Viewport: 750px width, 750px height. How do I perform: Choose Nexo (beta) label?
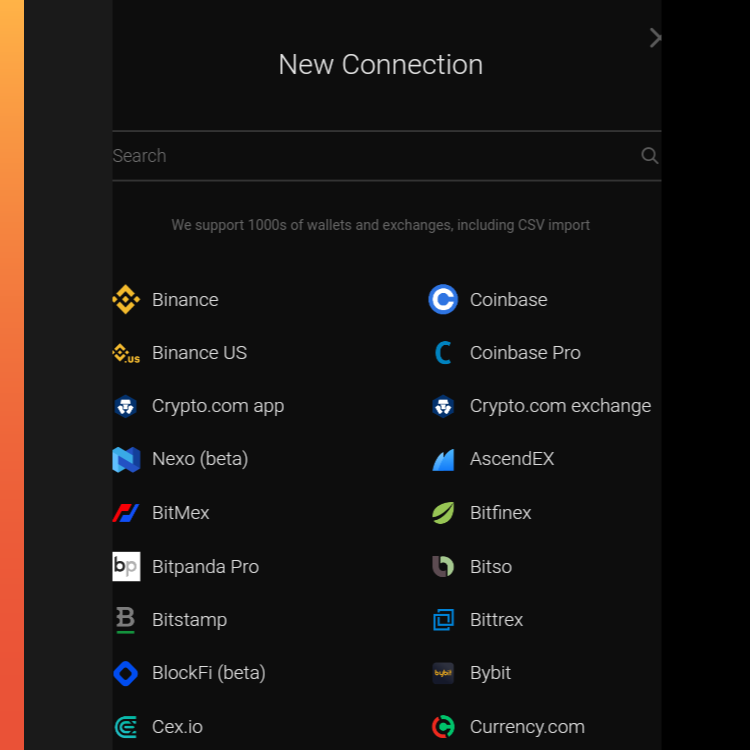click(x=200, y=459)
